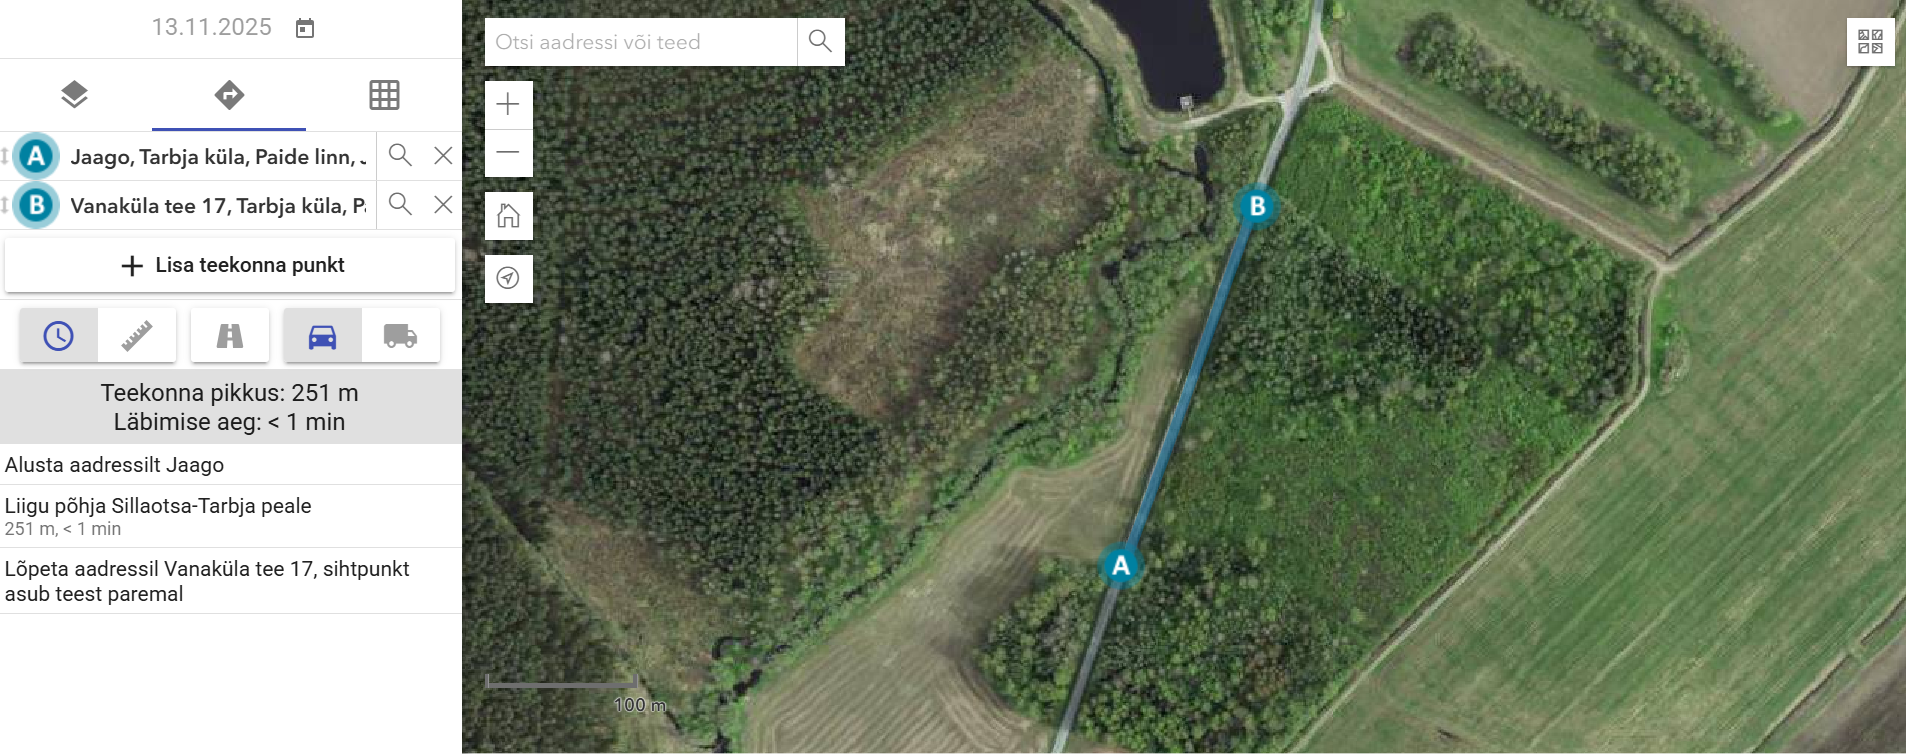This screenshot has height=754, width=1906.
Task: Select shortest distance ruler toggle
Action: coord(137,336)
